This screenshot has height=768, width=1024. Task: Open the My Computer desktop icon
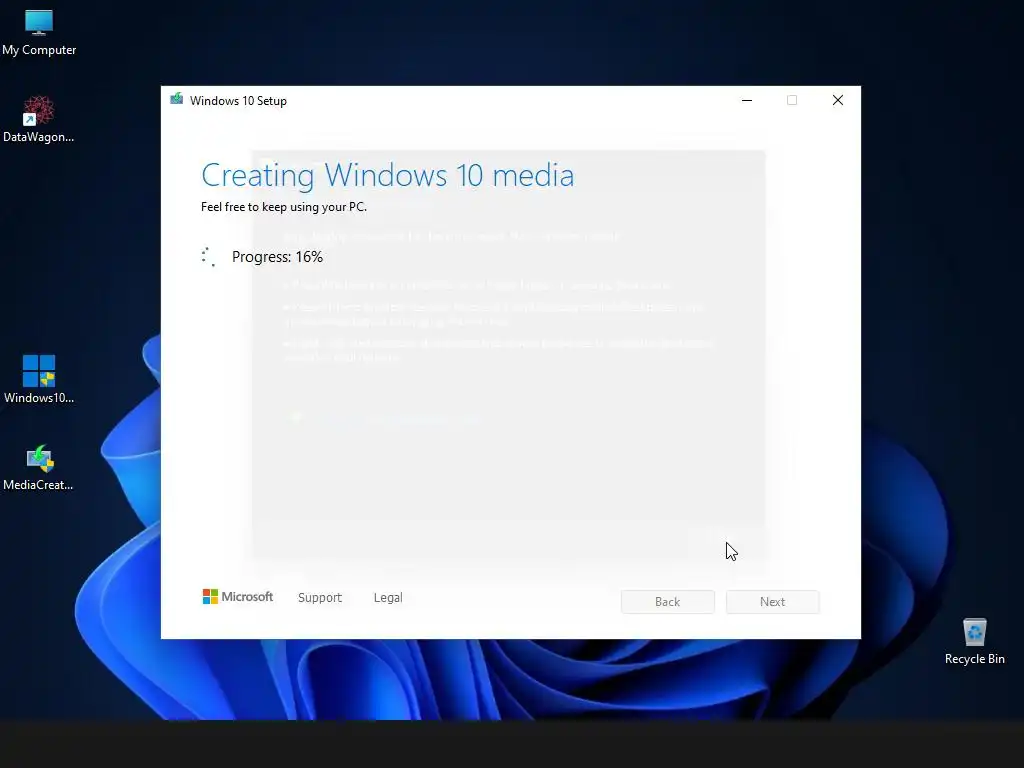click(x=39, y=33)
